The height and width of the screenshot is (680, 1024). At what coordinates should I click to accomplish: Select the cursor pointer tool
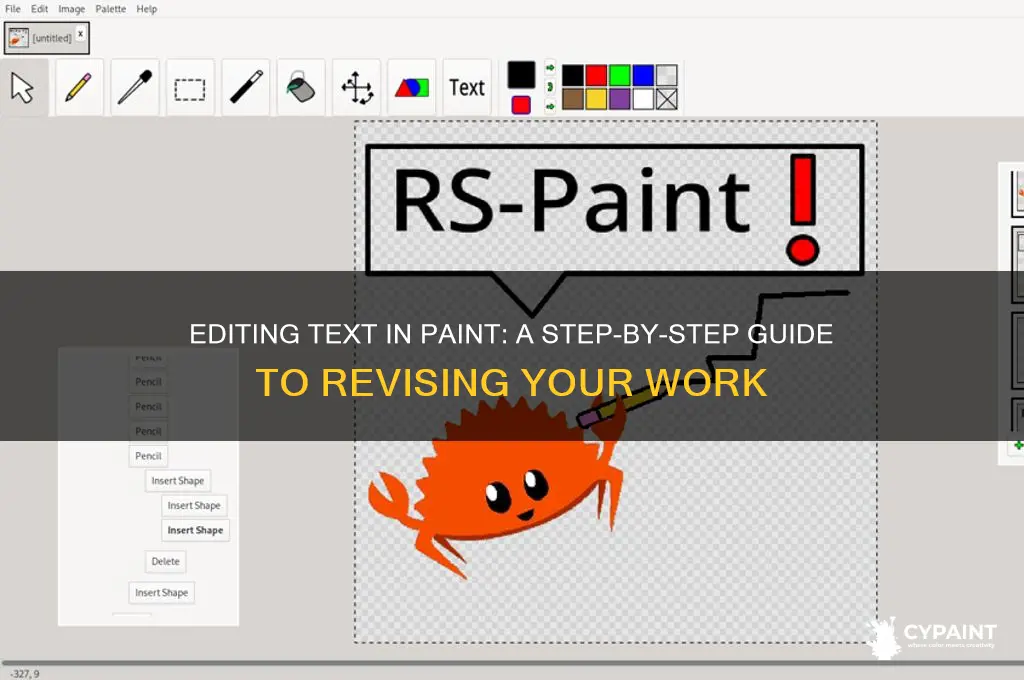tap(24, 88)
